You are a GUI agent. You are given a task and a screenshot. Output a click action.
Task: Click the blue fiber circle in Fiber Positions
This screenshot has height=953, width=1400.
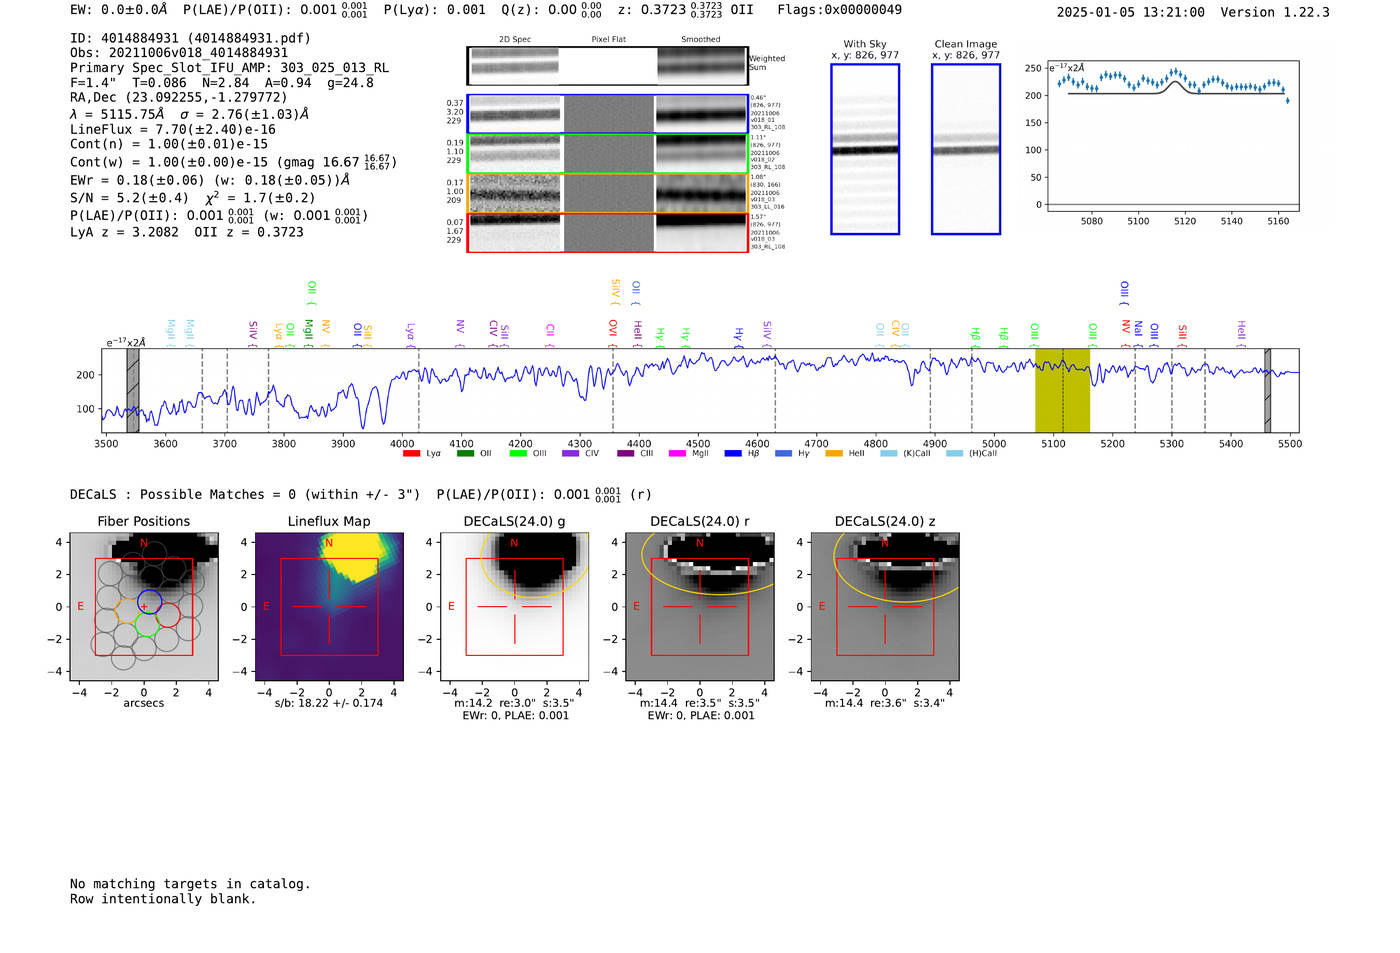coord(149,603)
